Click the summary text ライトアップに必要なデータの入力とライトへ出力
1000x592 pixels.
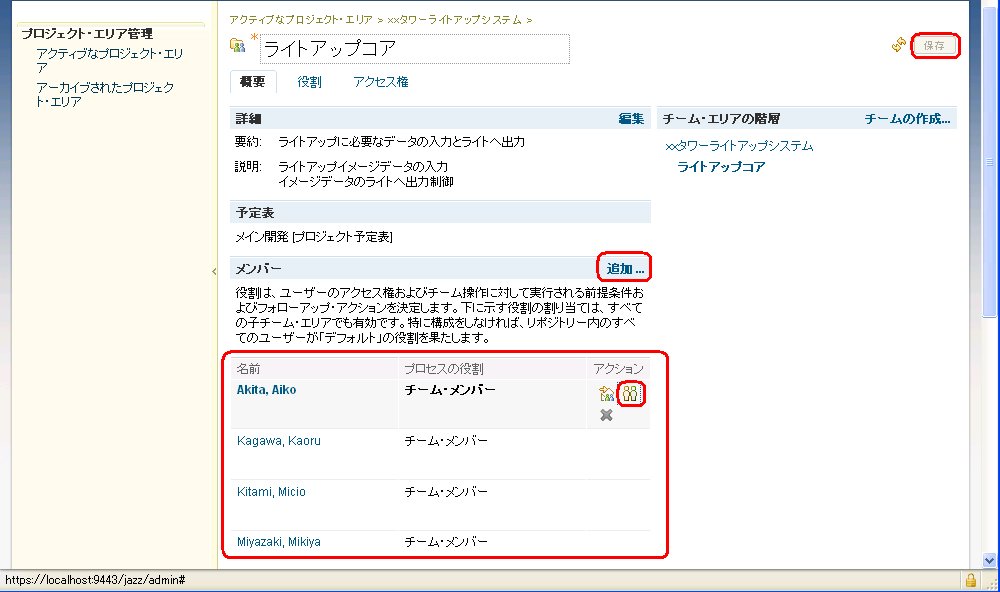(x=401, y=142)
